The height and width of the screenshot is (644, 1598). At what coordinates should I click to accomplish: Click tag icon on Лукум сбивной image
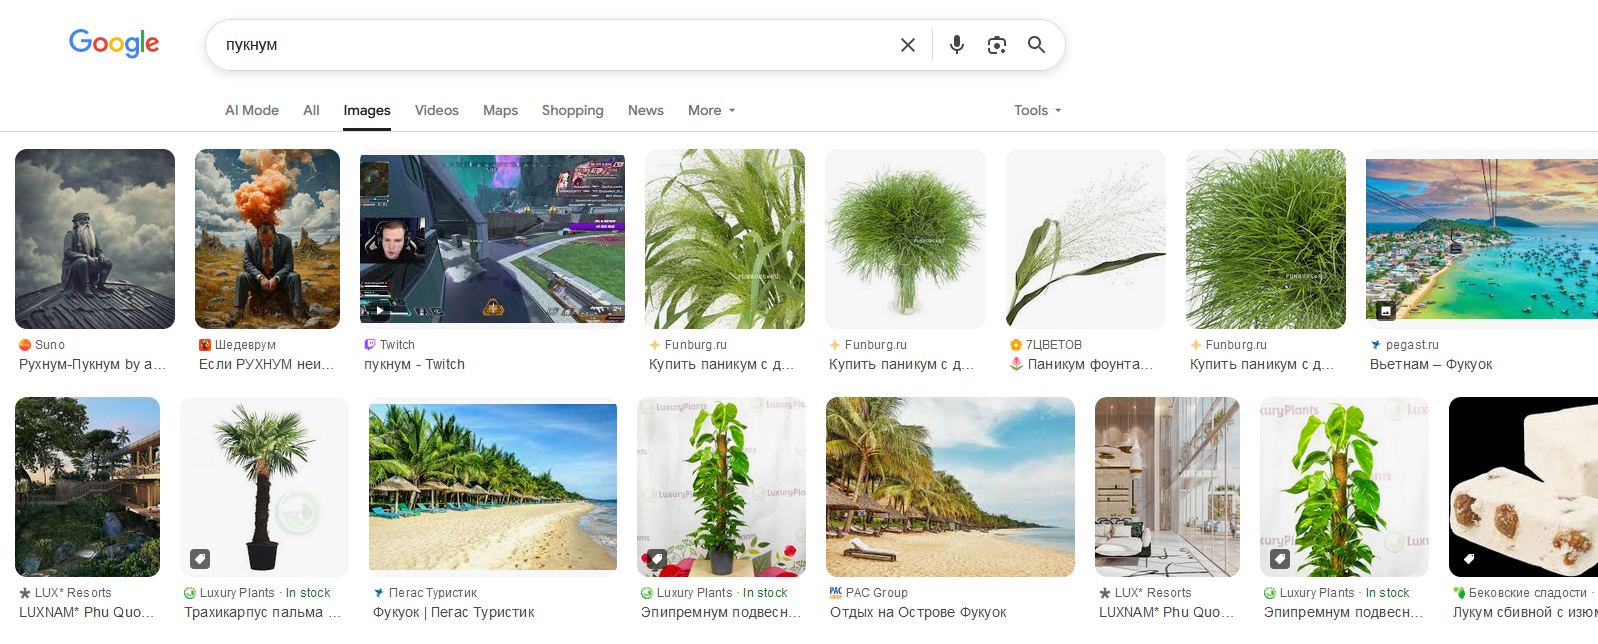pyautogui.click(x=1469, y=558)
